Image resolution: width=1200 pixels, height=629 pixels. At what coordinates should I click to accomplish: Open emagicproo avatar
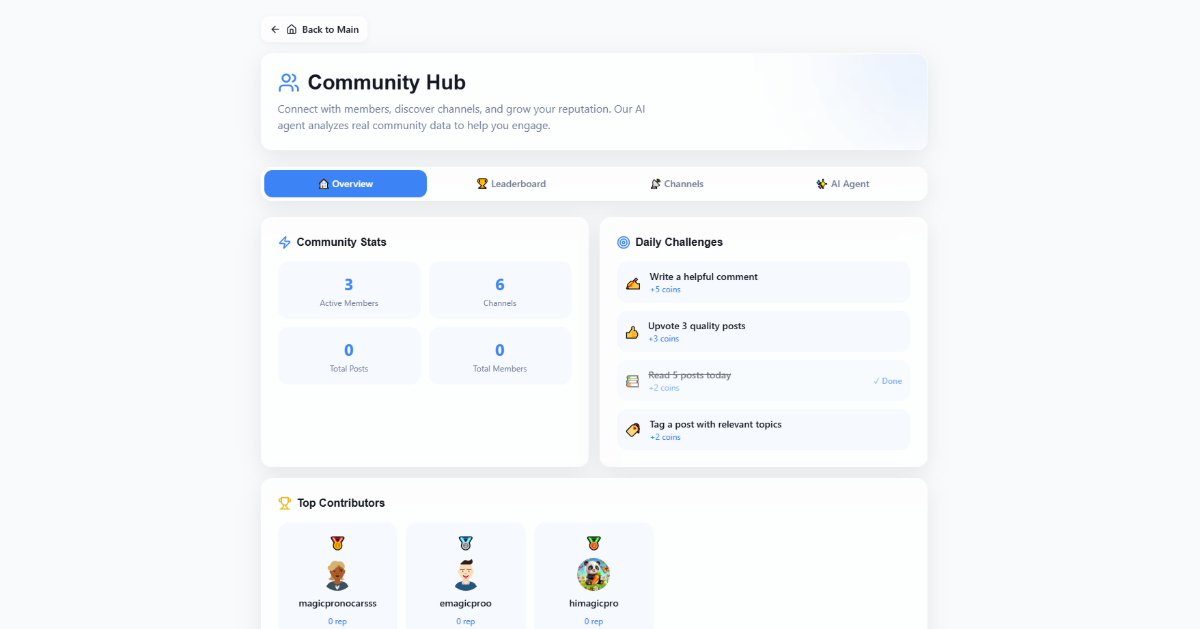466,575
